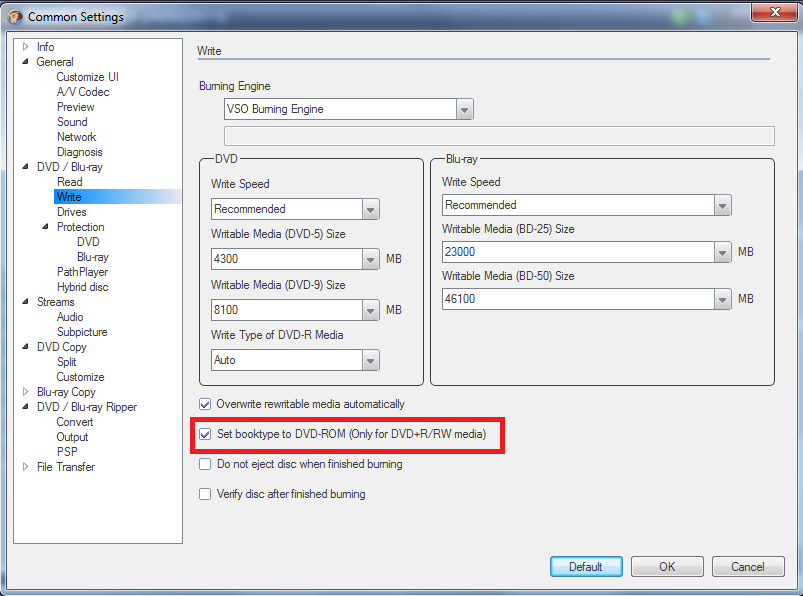Open the DVD Write Speed dropdown

pyautogui.click(x=370, y=209)
